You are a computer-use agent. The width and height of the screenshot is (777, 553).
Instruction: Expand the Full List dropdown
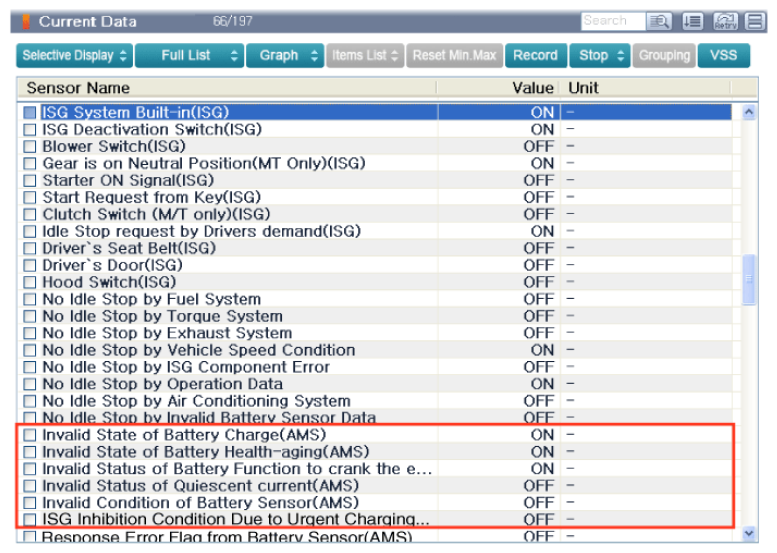pos(189,55)
